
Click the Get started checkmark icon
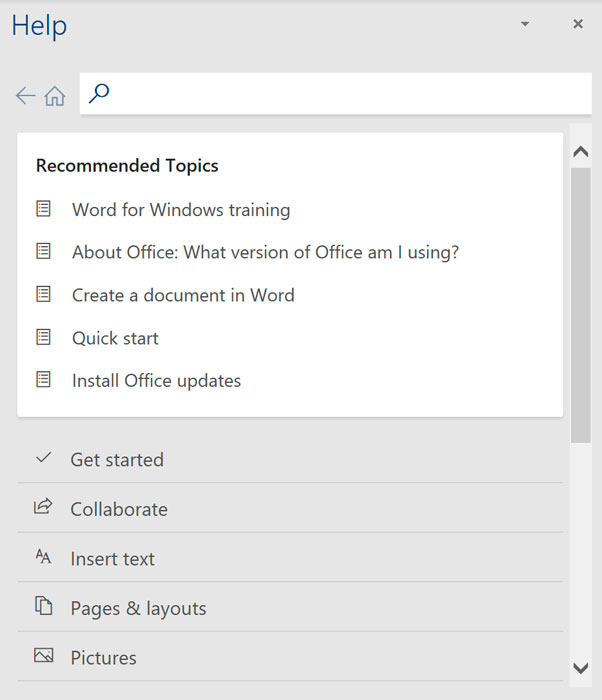pyautogui.click(x=43, y=459)
